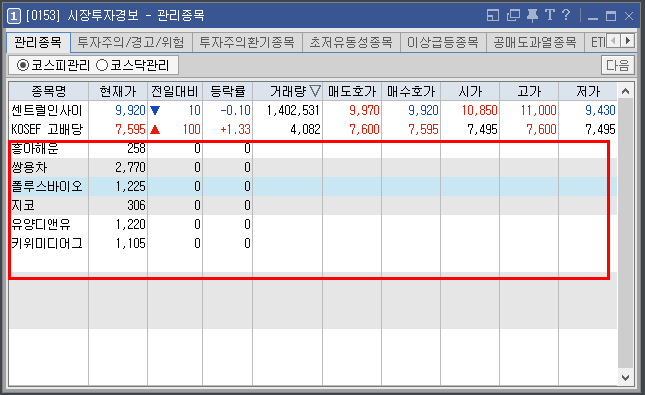Screen dimensions: 645x395
Task: Click the scrollbar up arrow
Action: pos(626,91)
